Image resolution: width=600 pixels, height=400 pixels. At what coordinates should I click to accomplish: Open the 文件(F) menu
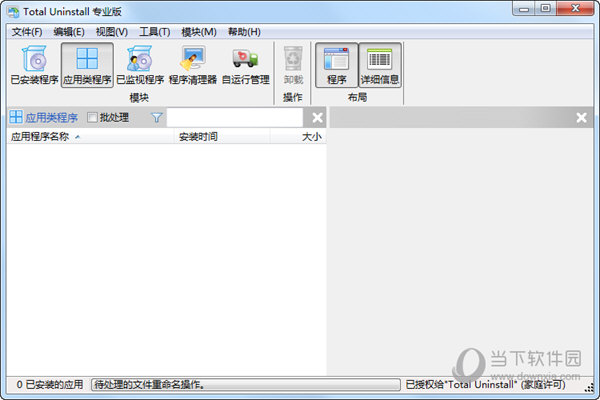pyautogui.click(x=27, y=32)
